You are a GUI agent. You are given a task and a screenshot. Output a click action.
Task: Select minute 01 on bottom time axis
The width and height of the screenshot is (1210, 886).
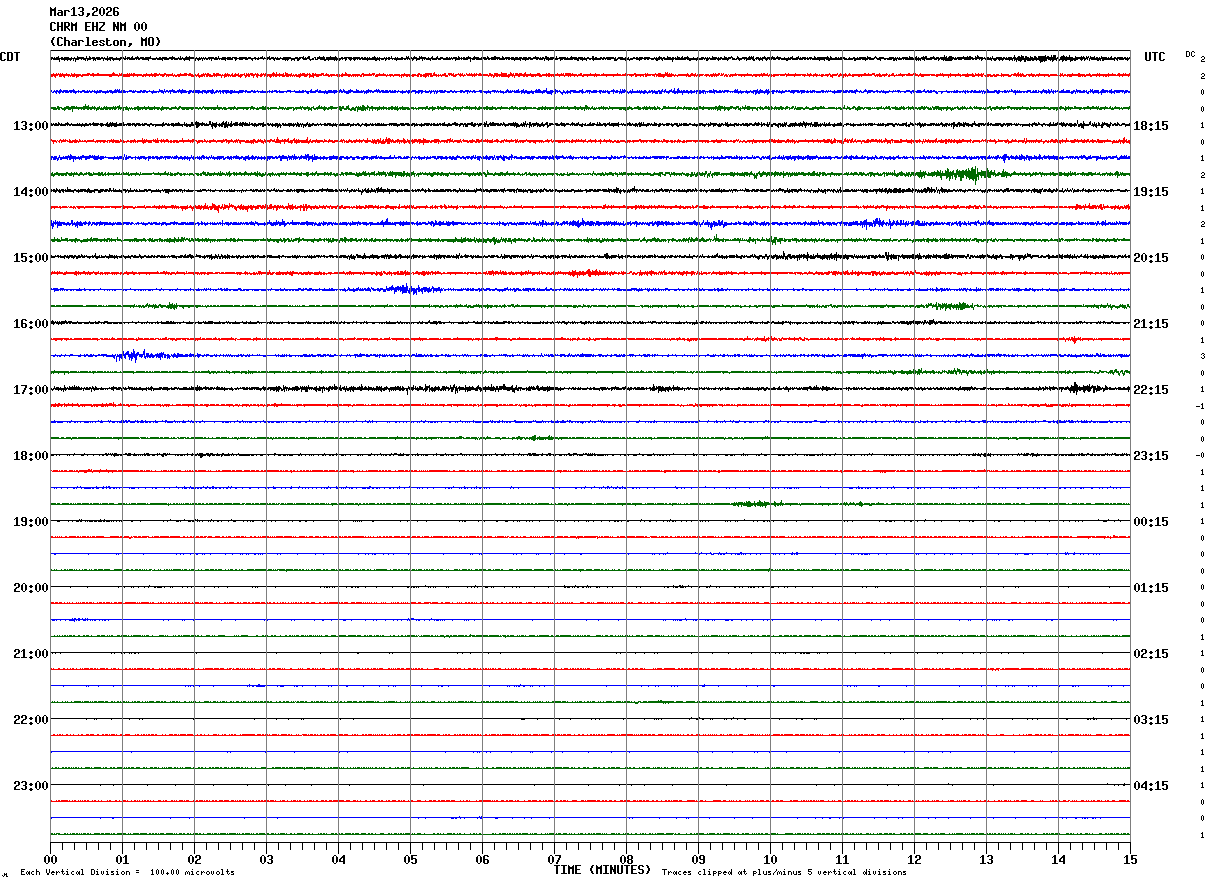coord(122,859)
